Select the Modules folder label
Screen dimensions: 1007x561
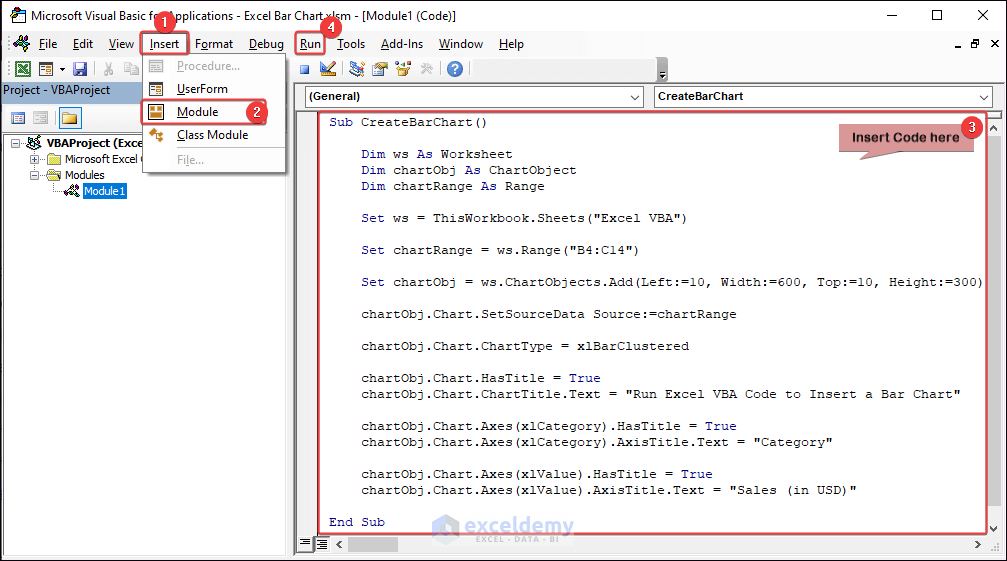85,175
